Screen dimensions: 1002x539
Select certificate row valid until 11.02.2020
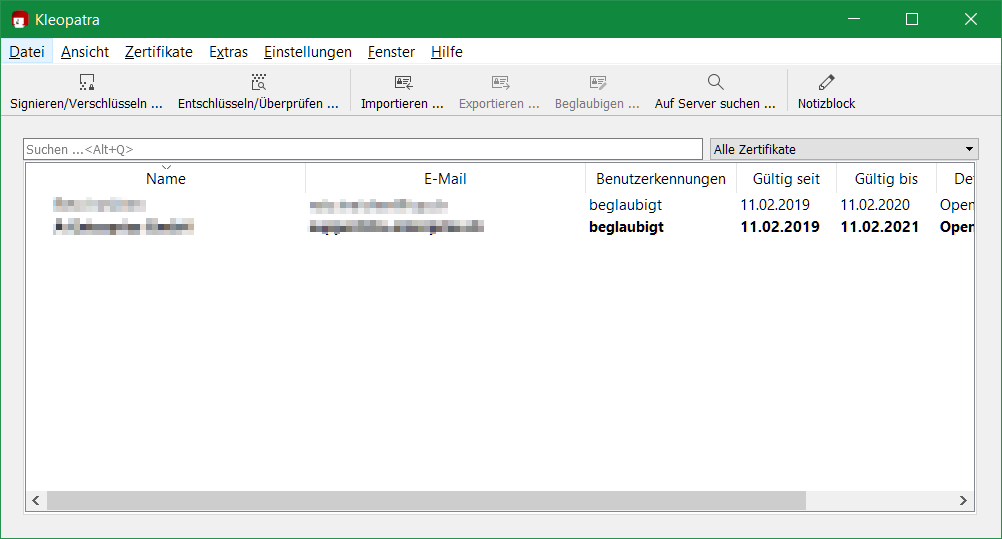(x=500, y=205)
